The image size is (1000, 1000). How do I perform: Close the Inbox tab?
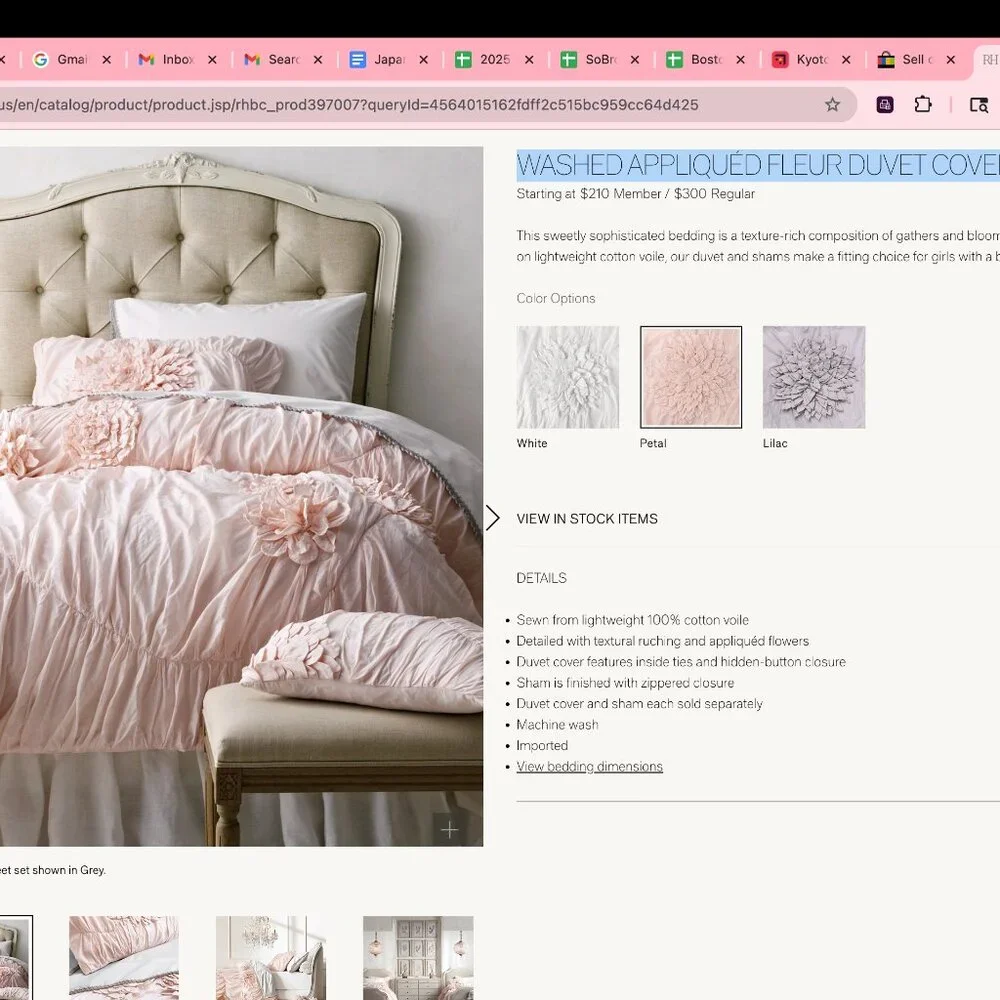coord(212,59)
